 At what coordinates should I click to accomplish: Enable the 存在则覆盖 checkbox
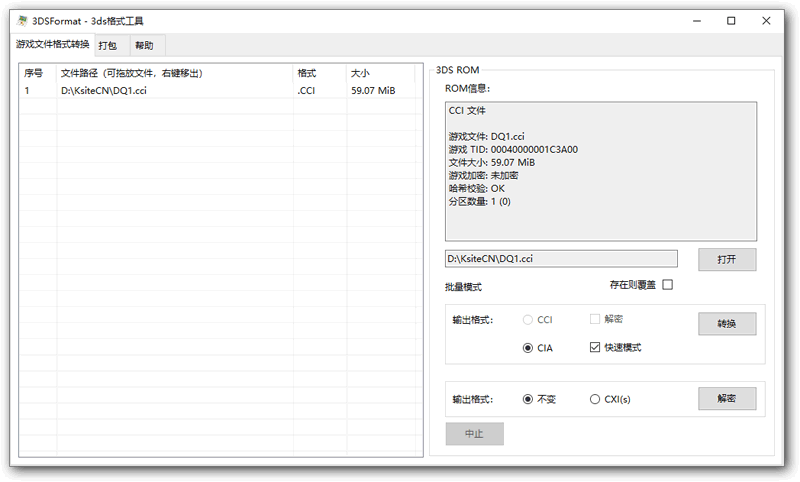(x=667, y=285)
